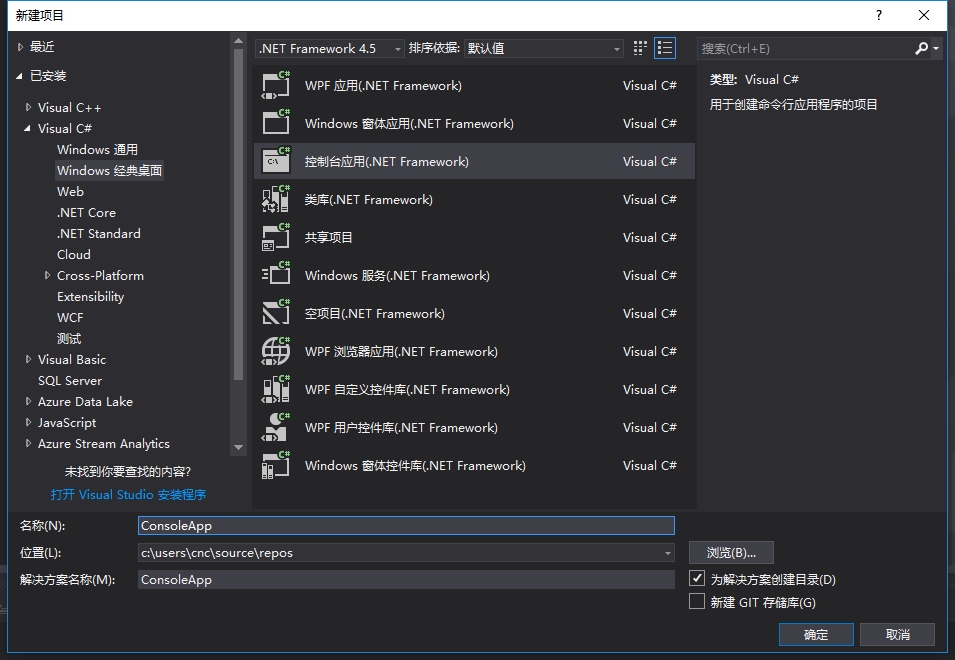
Task: Click the 共享项目 template icon
Action: [x=276, y=237]
